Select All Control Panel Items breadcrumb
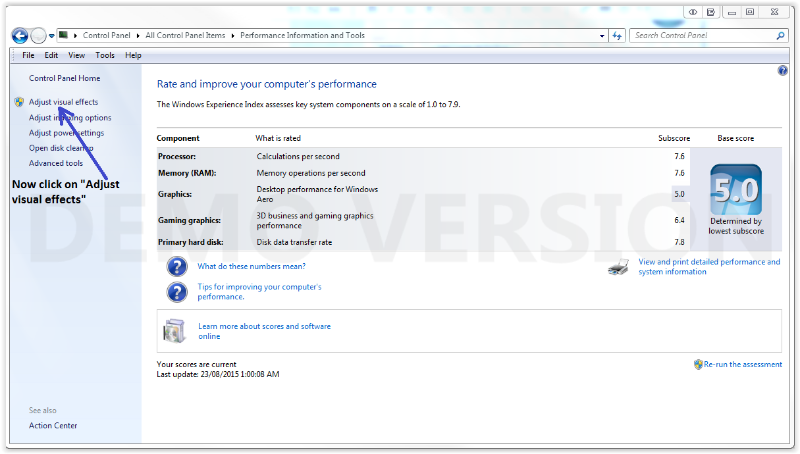Viewport: 800px width, 454px height. [185, 35]
